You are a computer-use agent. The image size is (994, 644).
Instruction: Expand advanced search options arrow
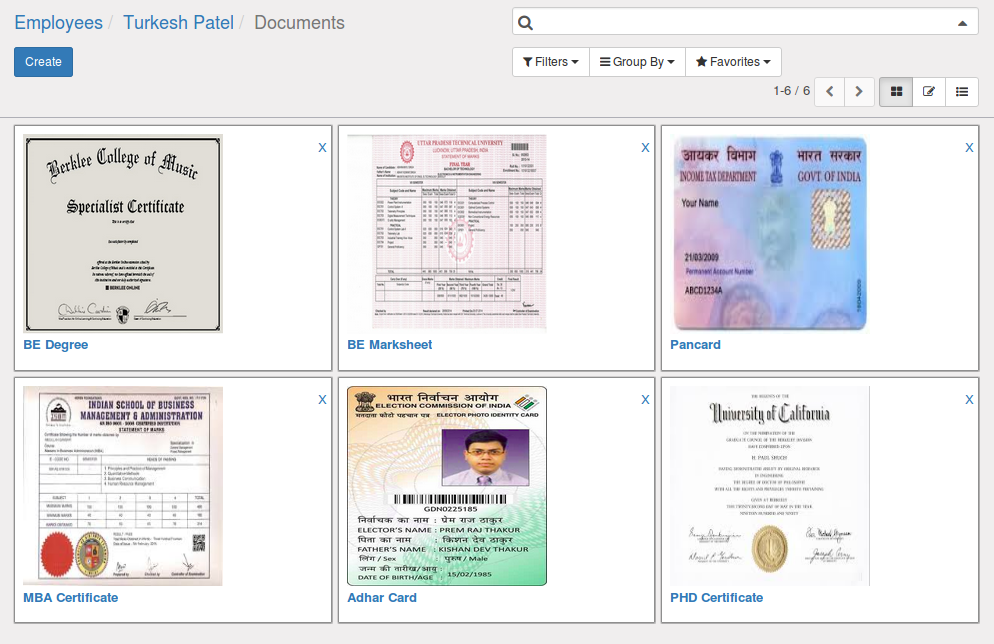962,23
